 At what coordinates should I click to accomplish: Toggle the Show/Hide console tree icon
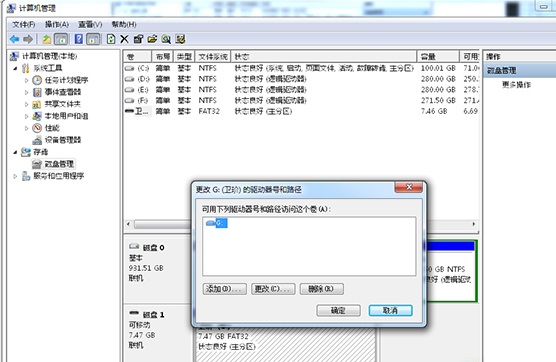coord(61,39)
